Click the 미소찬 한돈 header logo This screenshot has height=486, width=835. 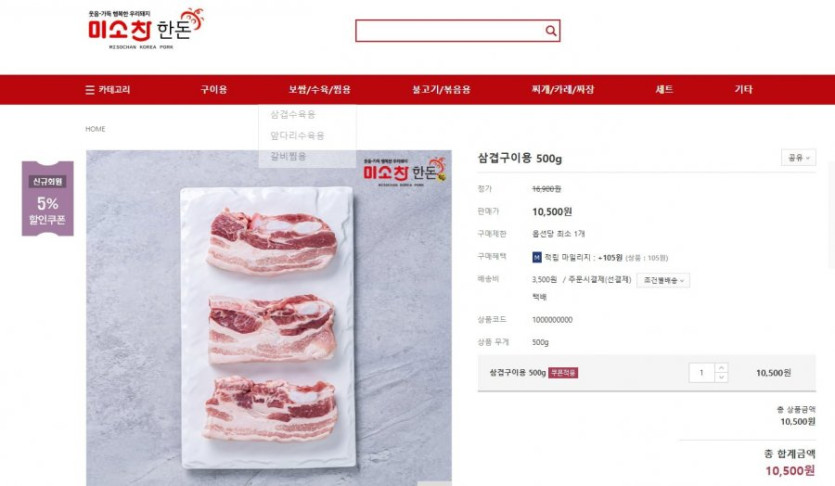coord(146,29)
